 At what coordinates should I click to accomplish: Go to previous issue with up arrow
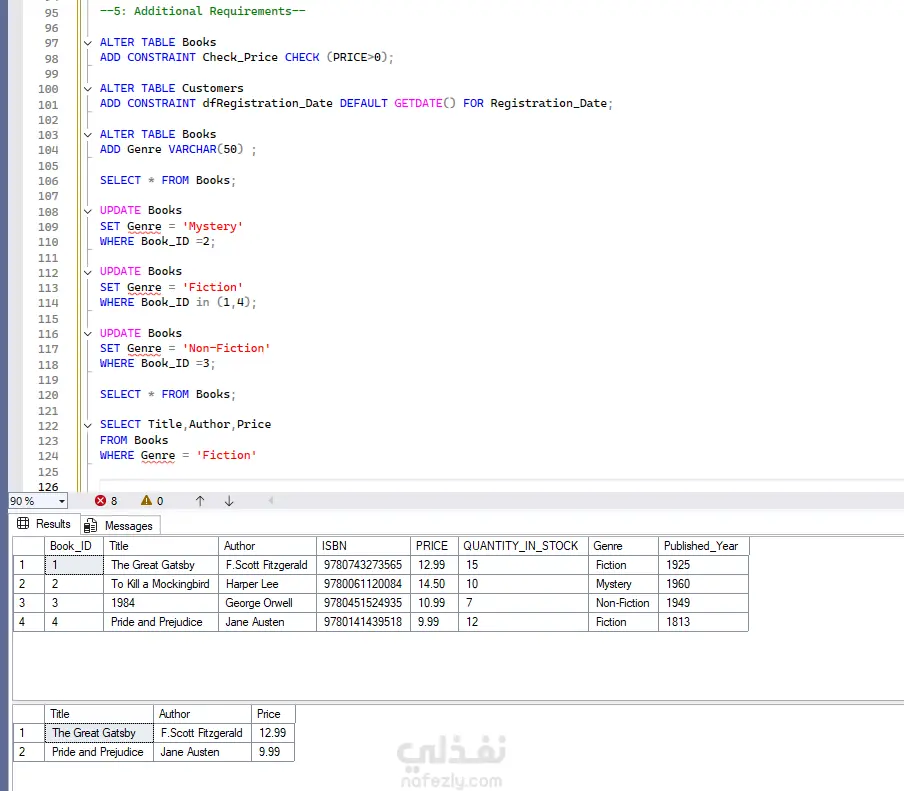click(199, 500)
